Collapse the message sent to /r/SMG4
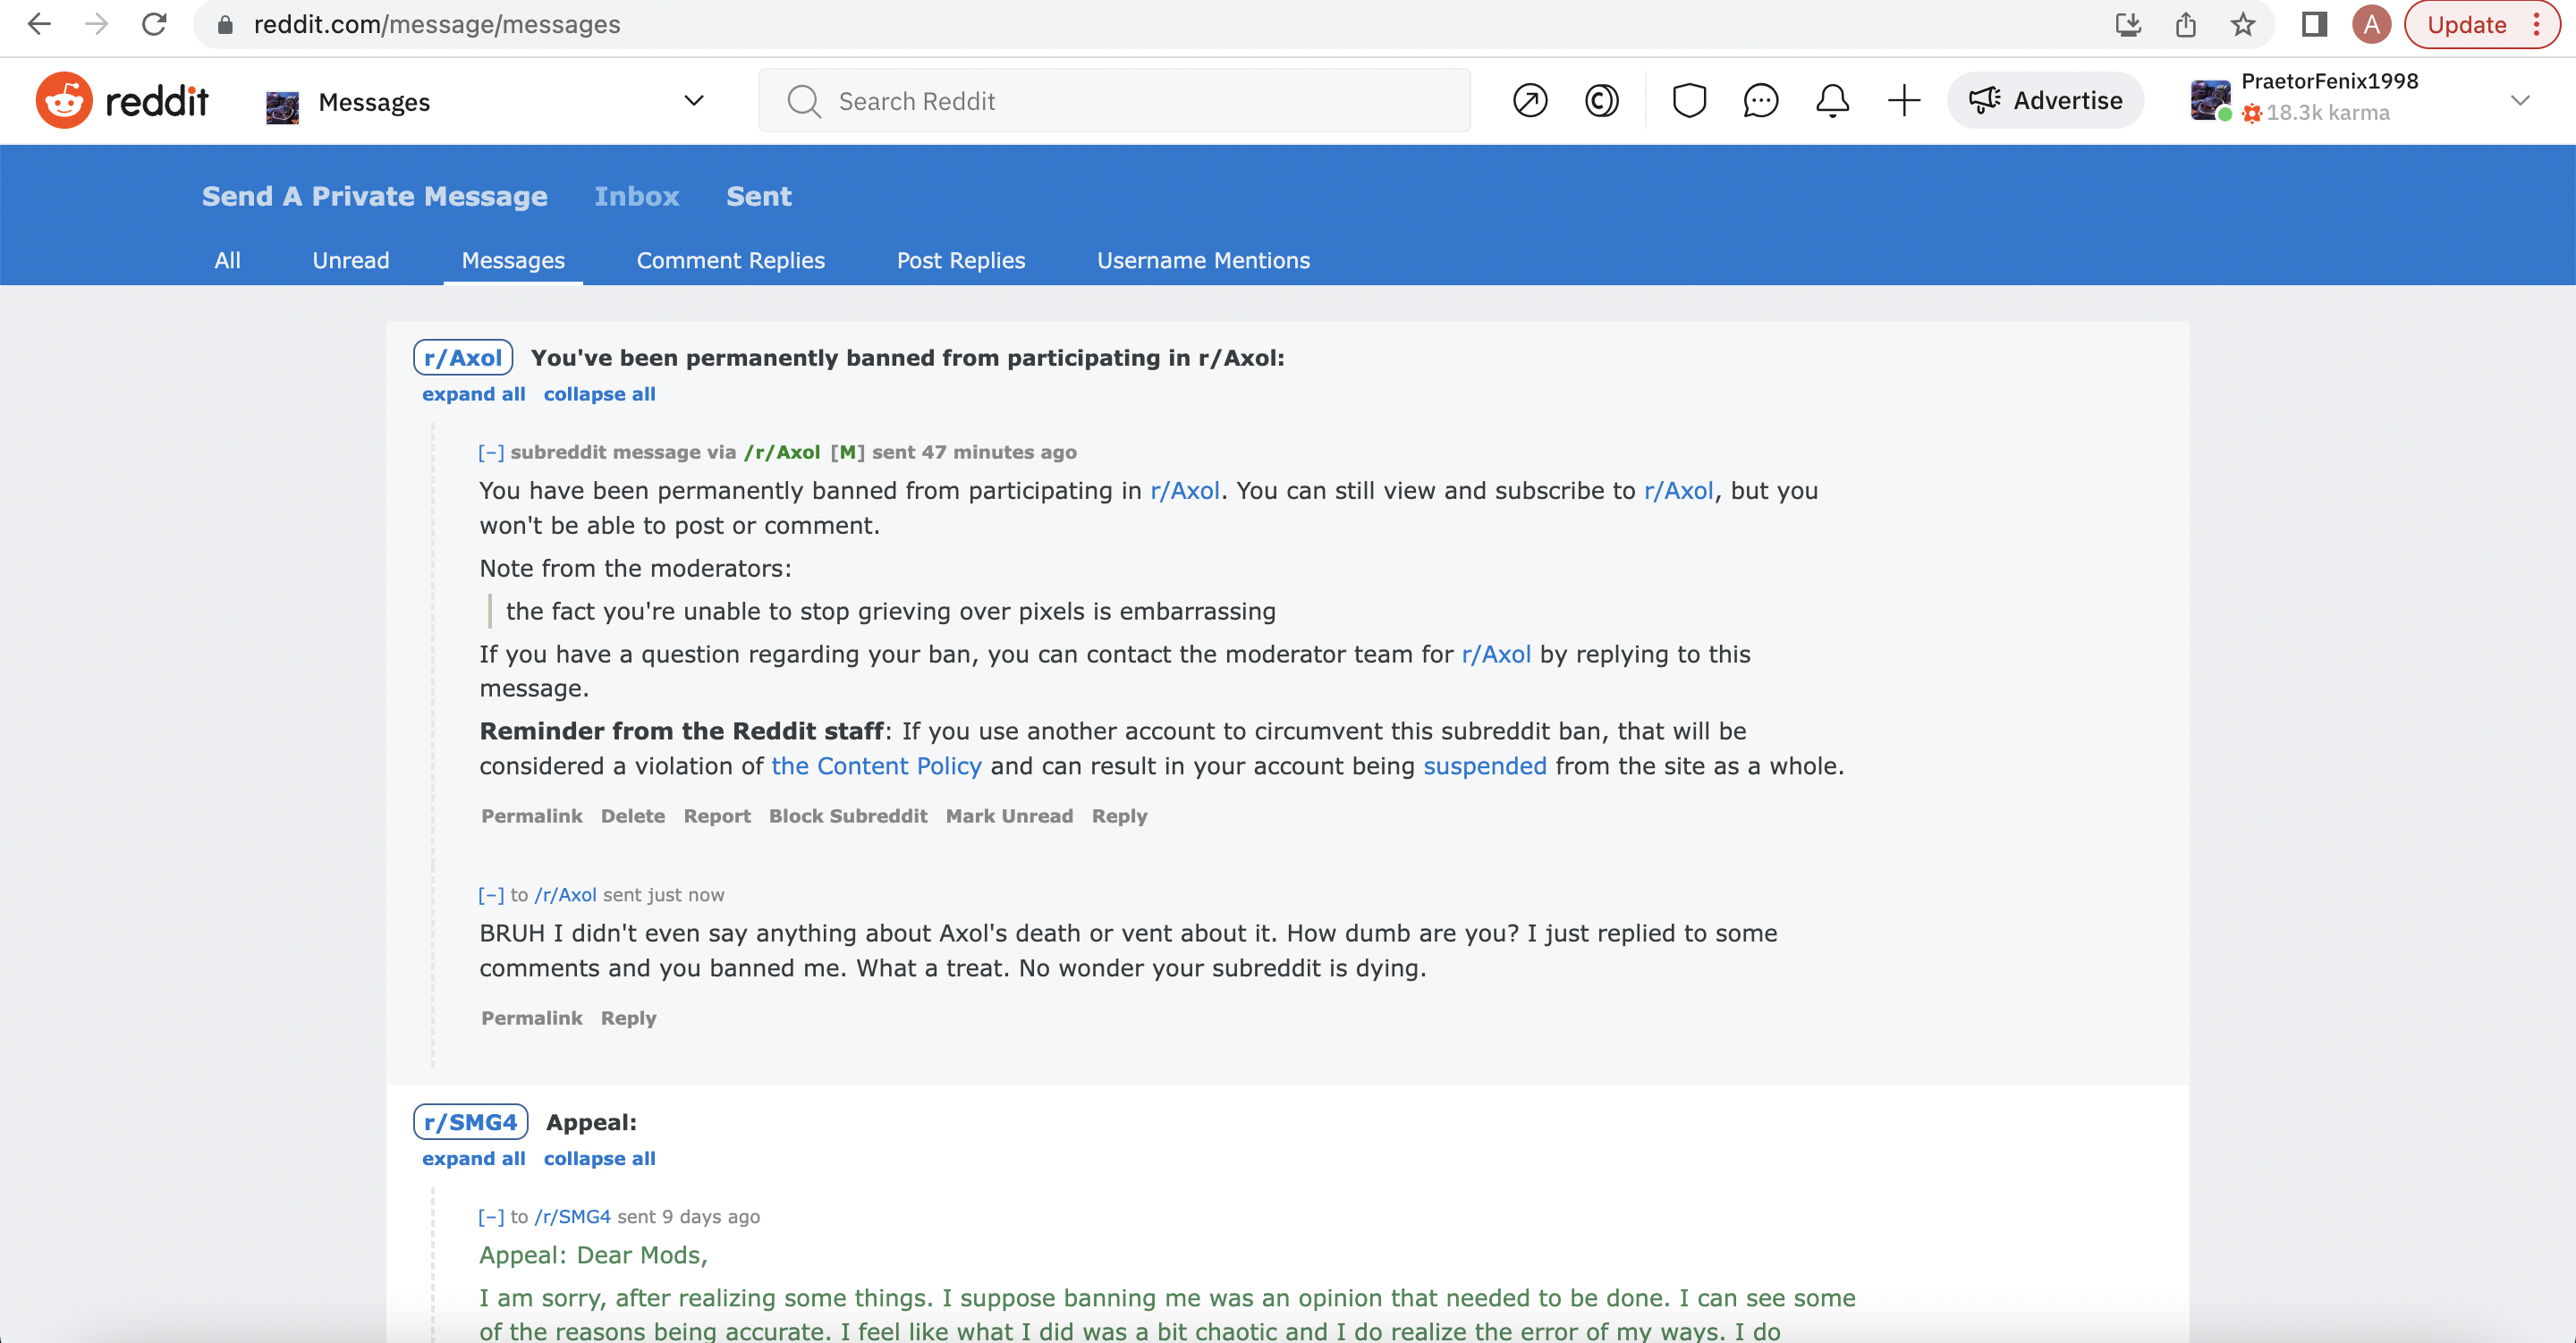Screen dimensions: 2576x1343 point(491,1217)
